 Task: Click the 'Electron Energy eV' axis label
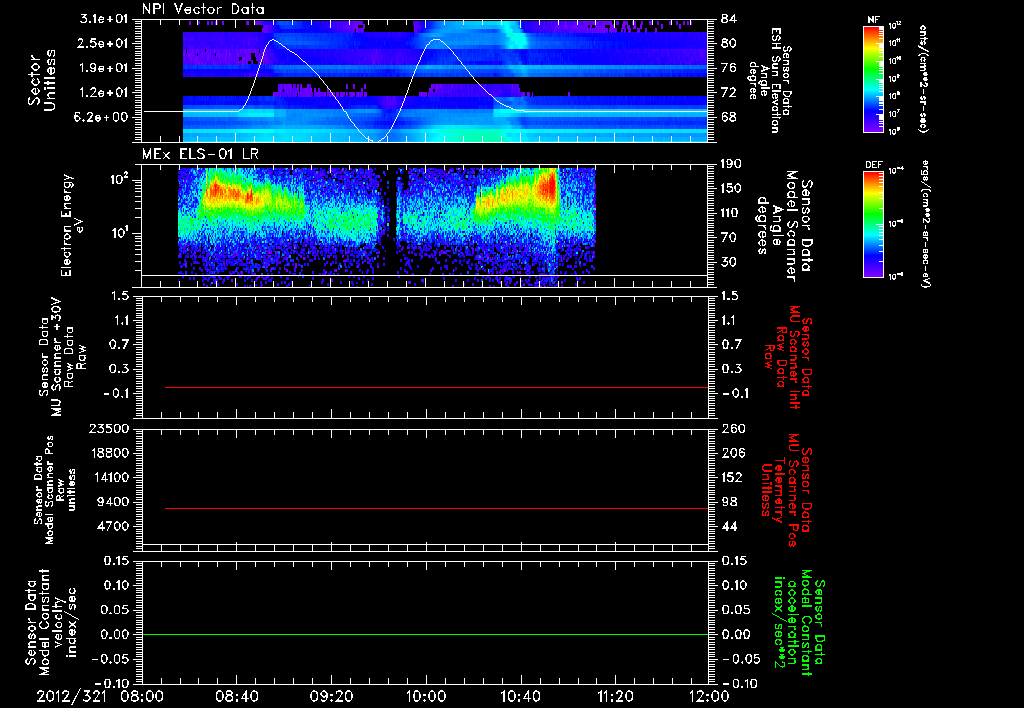click(x=72, y=225)
